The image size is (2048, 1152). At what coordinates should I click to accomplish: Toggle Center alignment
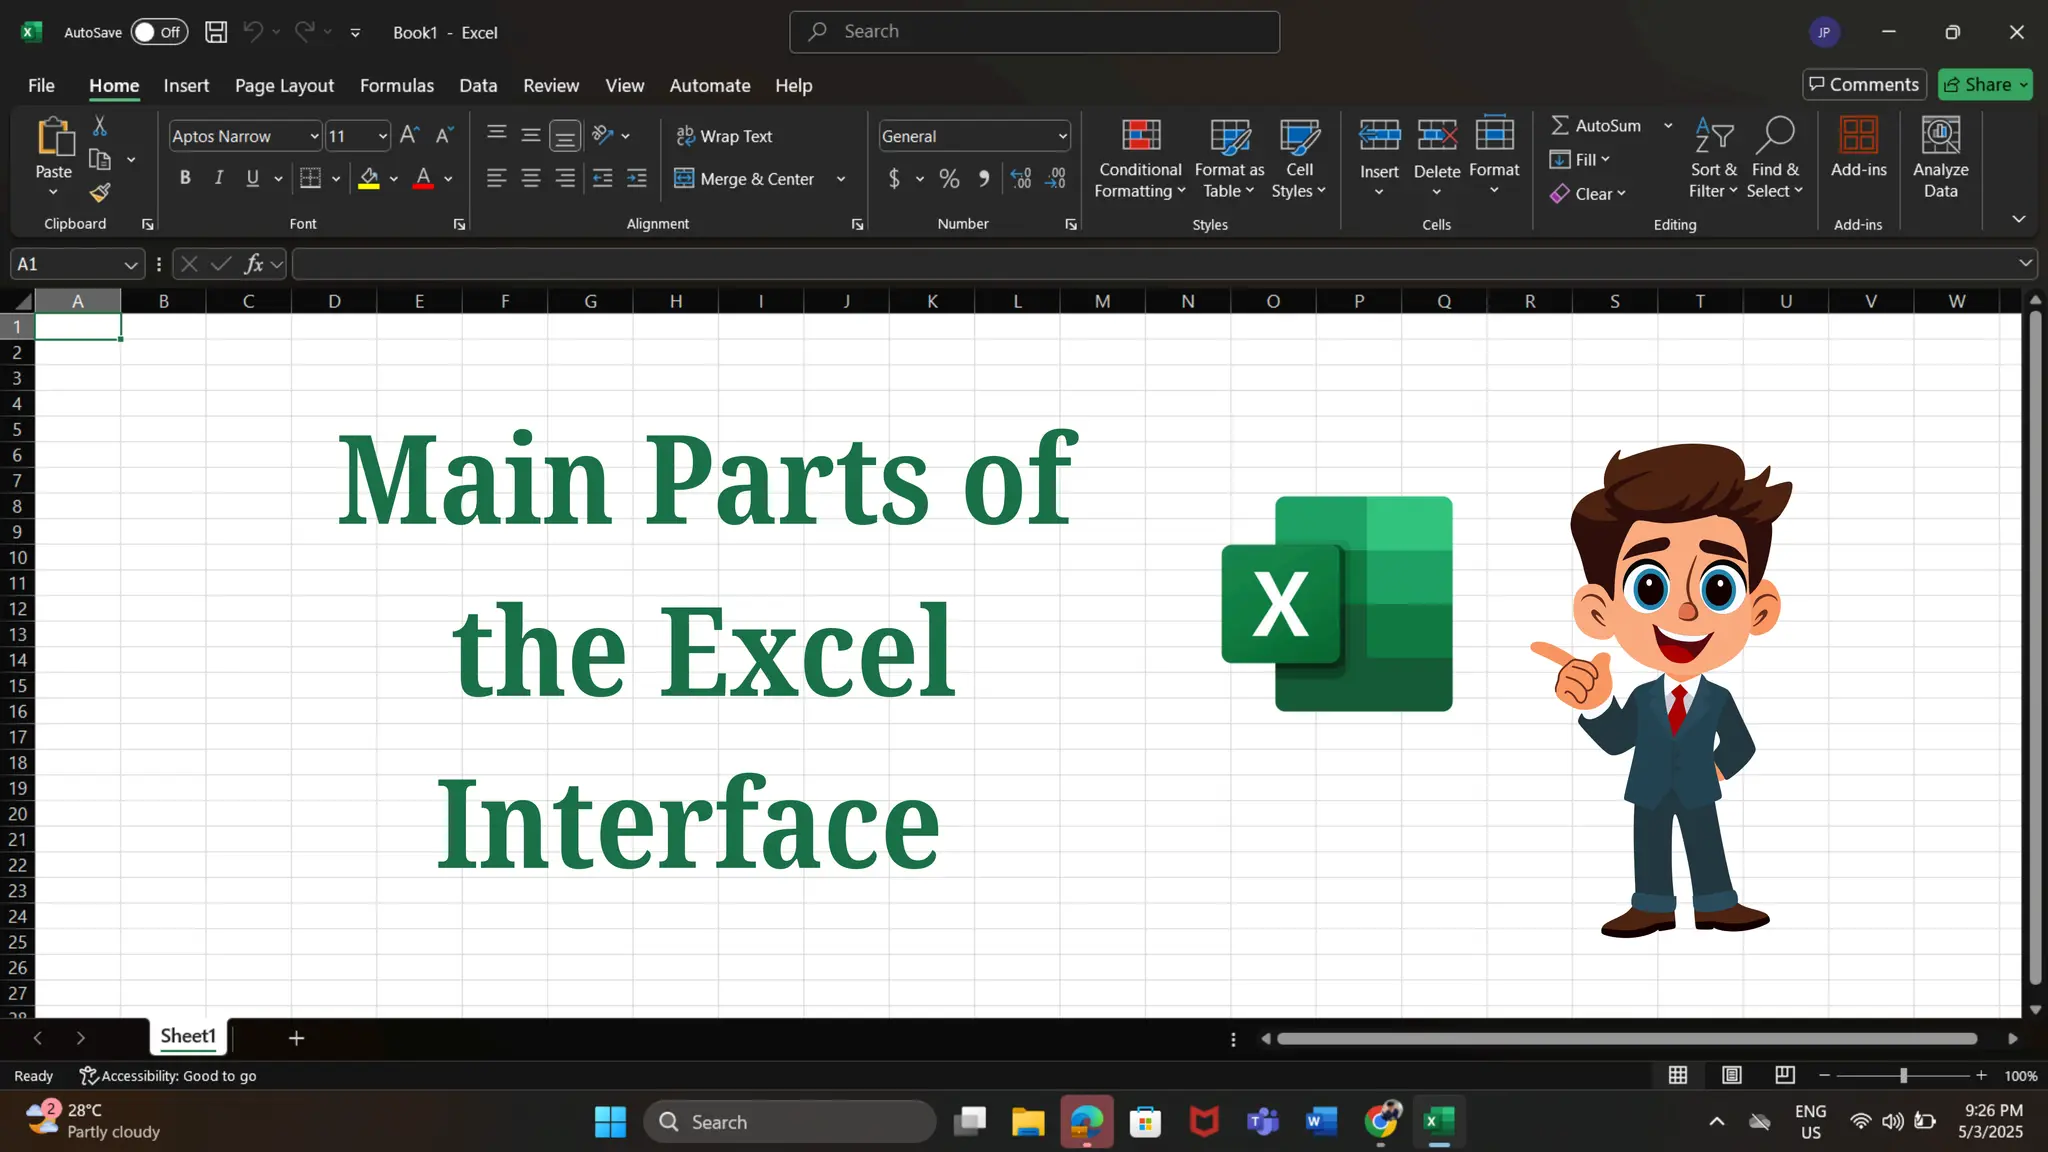tap(531, 178)
